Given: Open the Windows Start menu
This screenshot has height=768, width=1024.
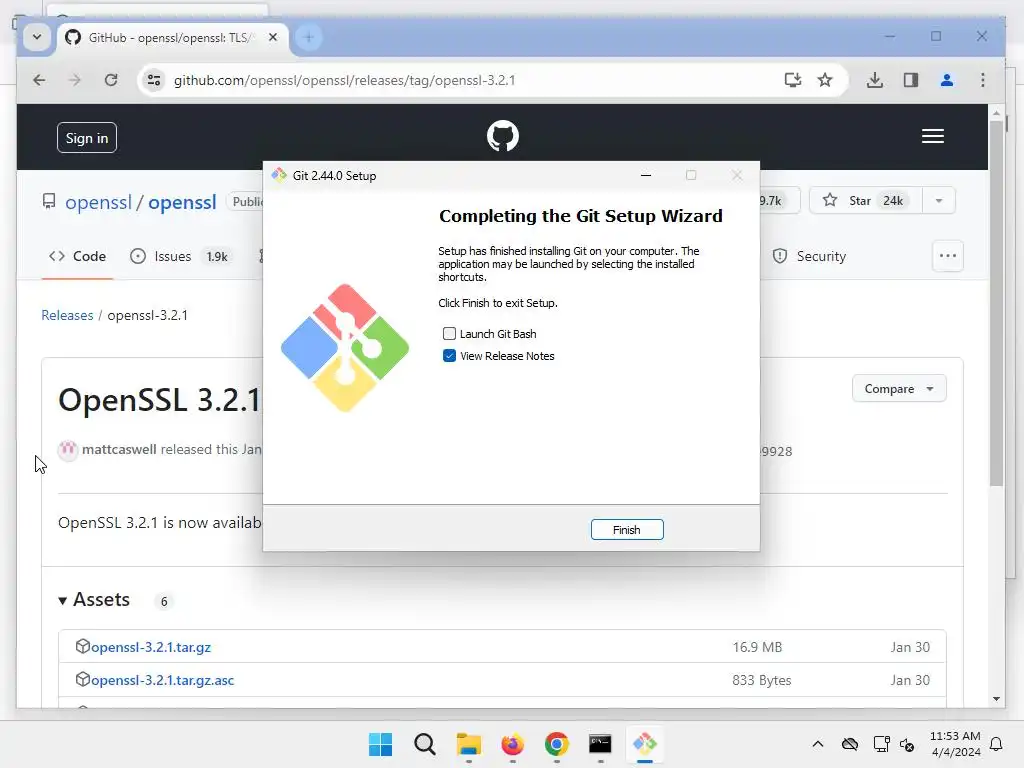Looking at the screenshot, I should [x=381, y=744].
